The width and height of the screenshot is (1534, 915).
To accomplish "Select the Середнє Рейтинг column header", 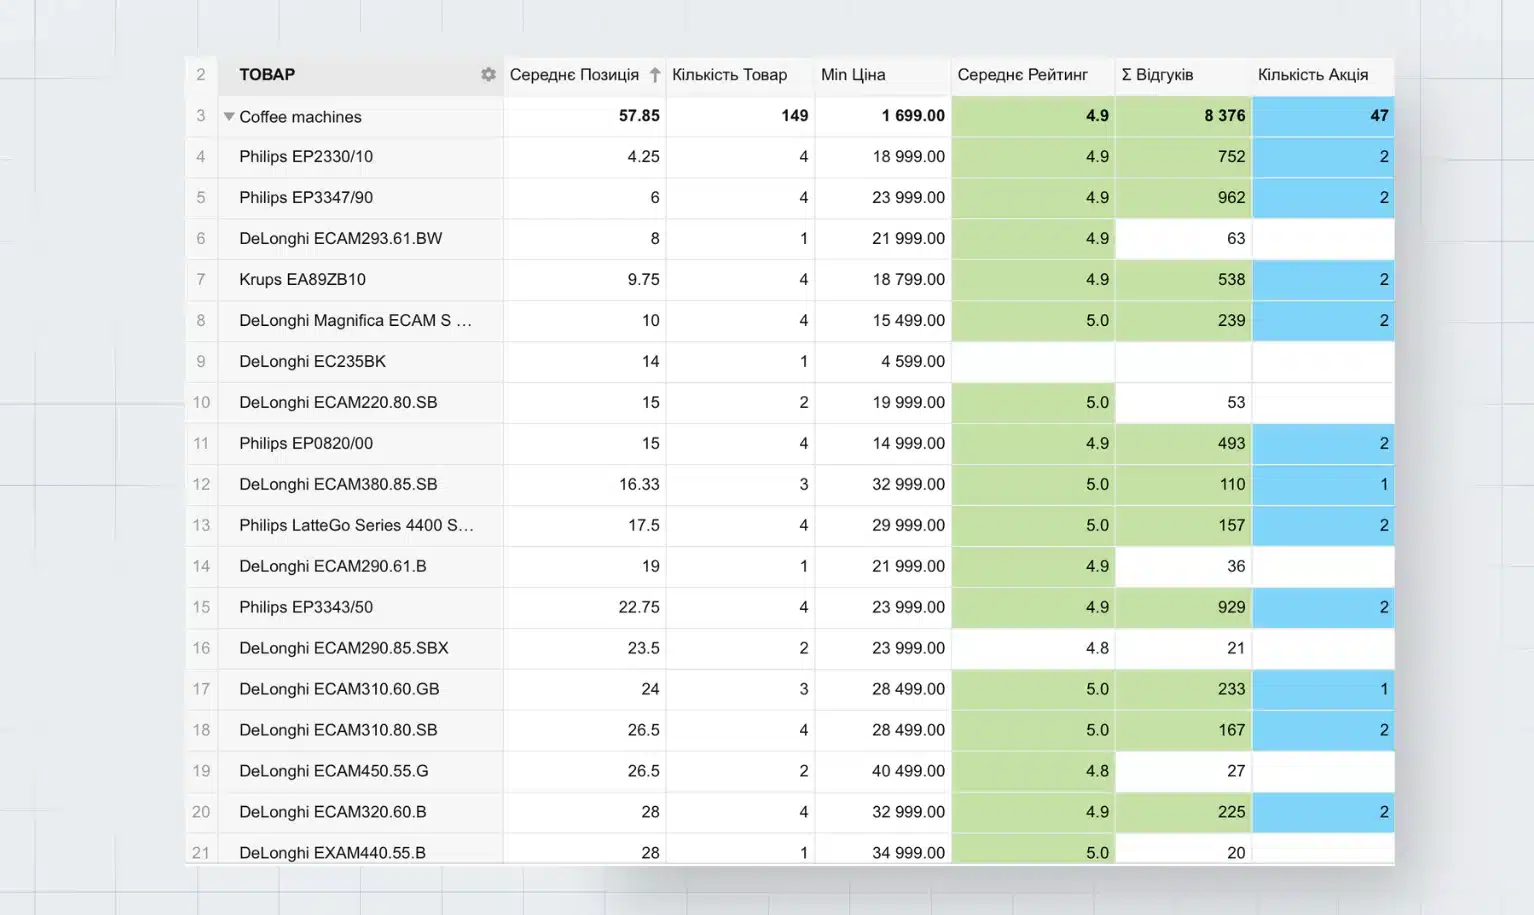I will point(1022,75).
